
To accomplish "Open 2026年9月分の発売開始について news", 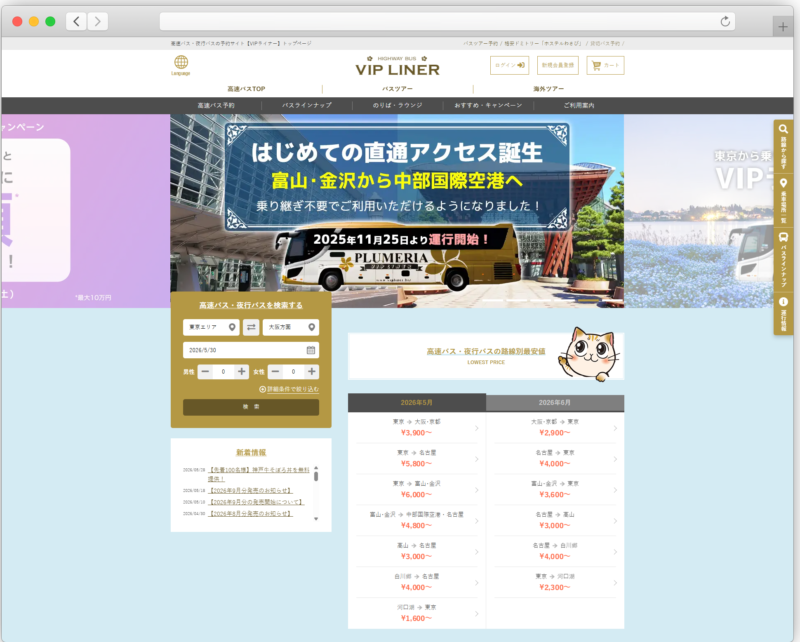I will coord(257,502).
